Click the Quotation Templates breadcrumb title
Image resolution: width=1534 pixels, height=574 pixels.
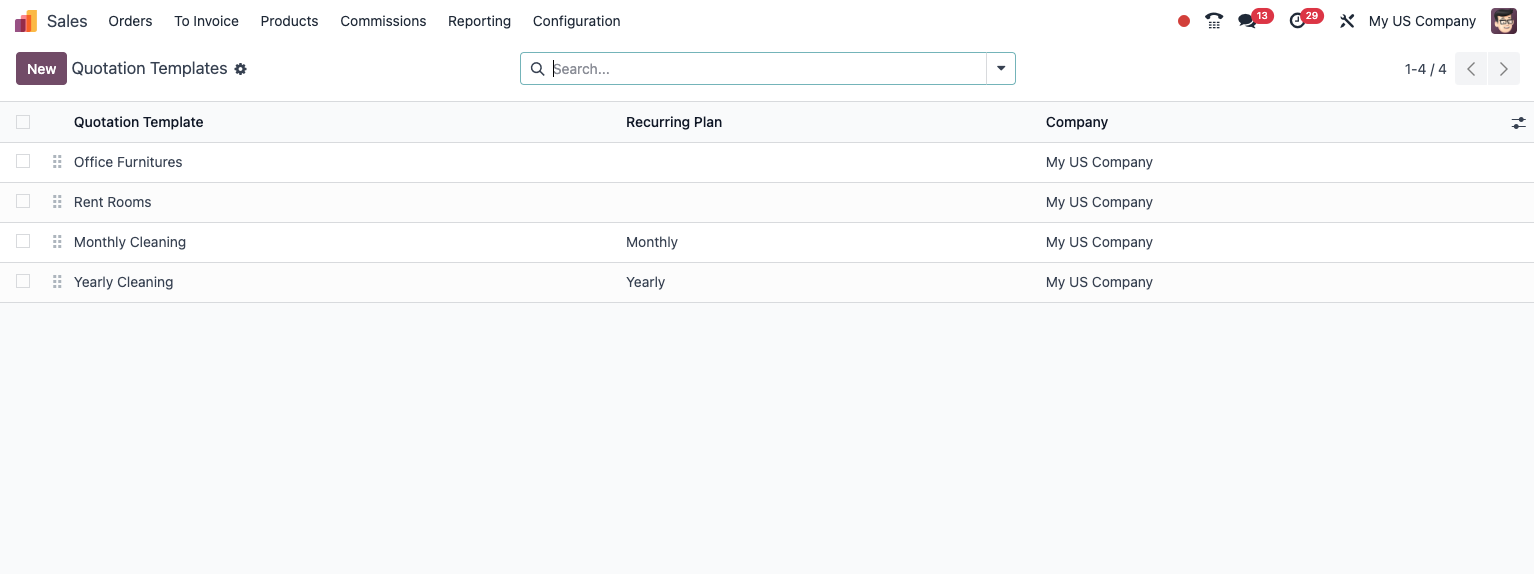click(x=149, y=69)
